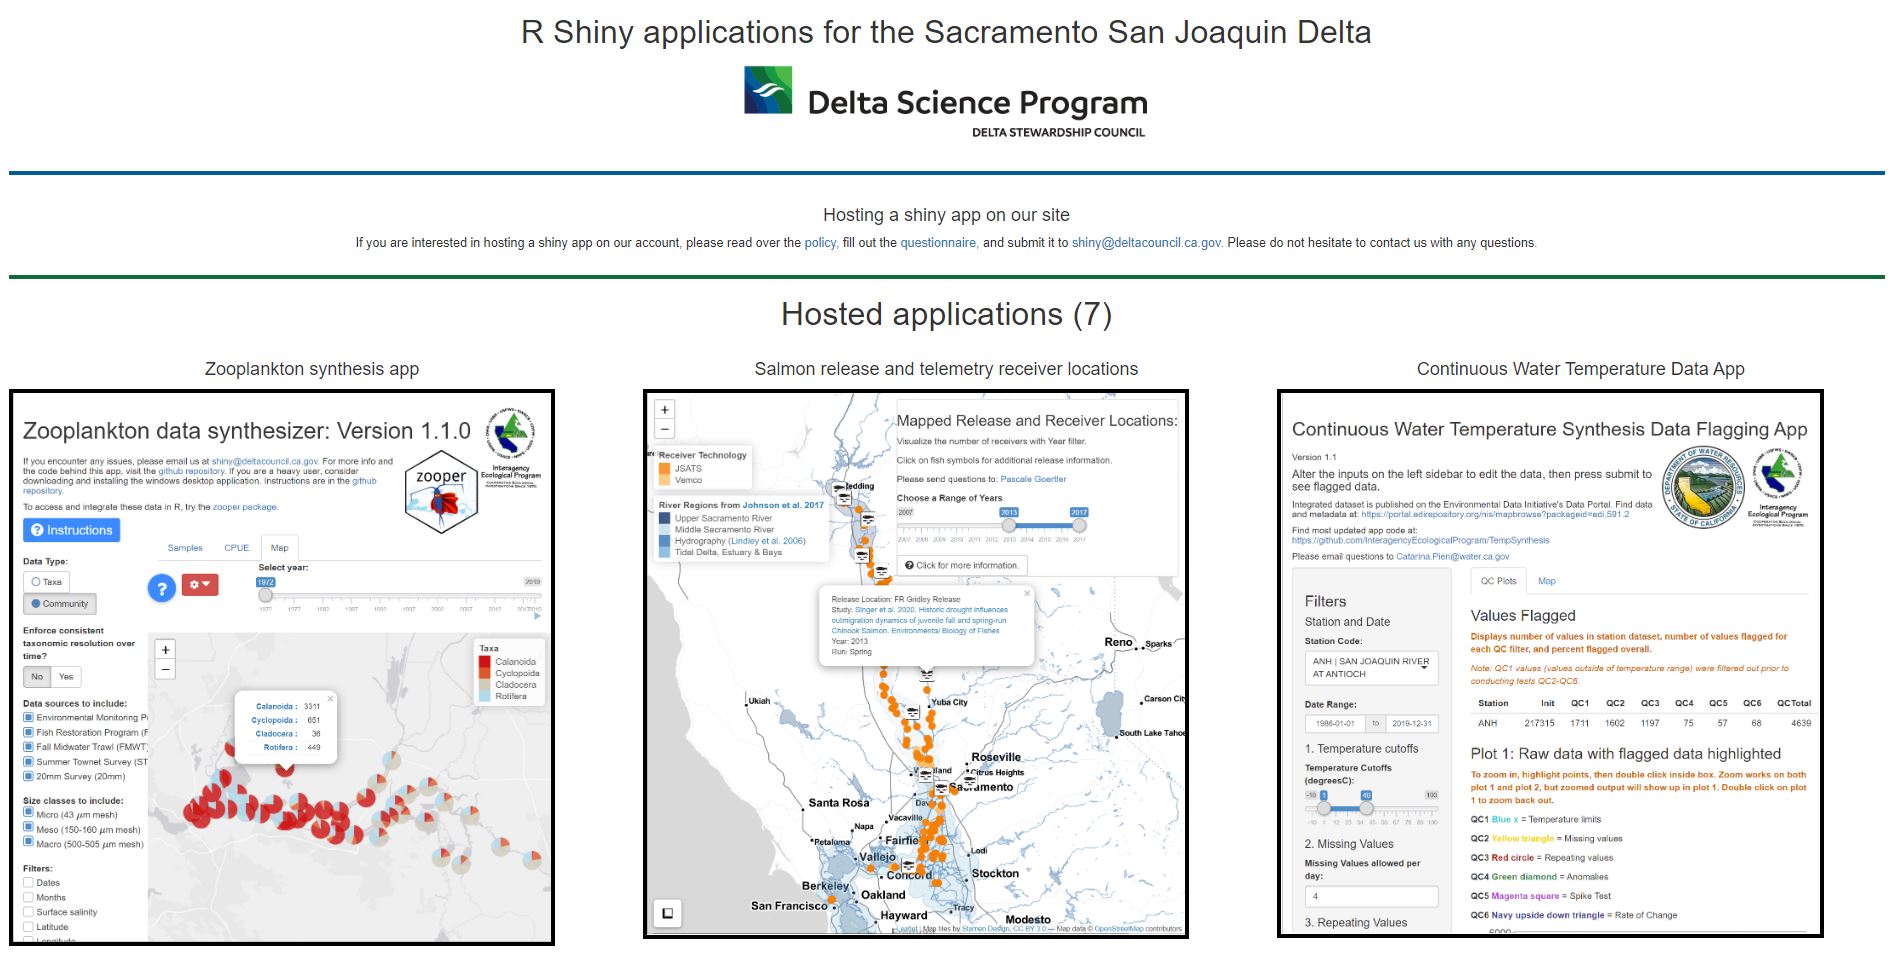Open Continuous Water Temperature Data App title
Screen dimensions: 1895x957
1580,369
